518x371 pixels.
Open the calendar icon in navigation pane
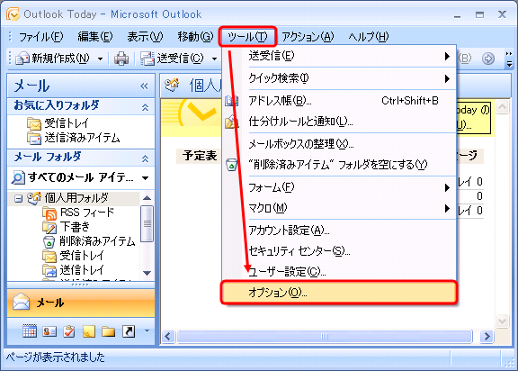tap(29, 331)
